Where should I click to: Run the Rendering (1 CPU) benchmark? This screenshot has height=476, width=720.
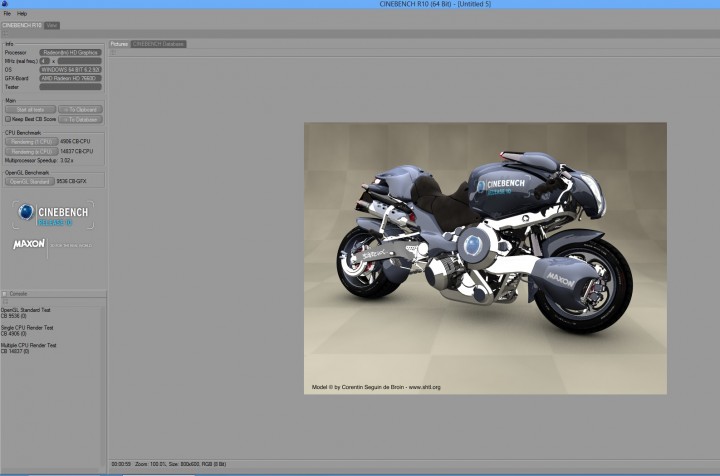pyautogui.click(x=31, y=142)
